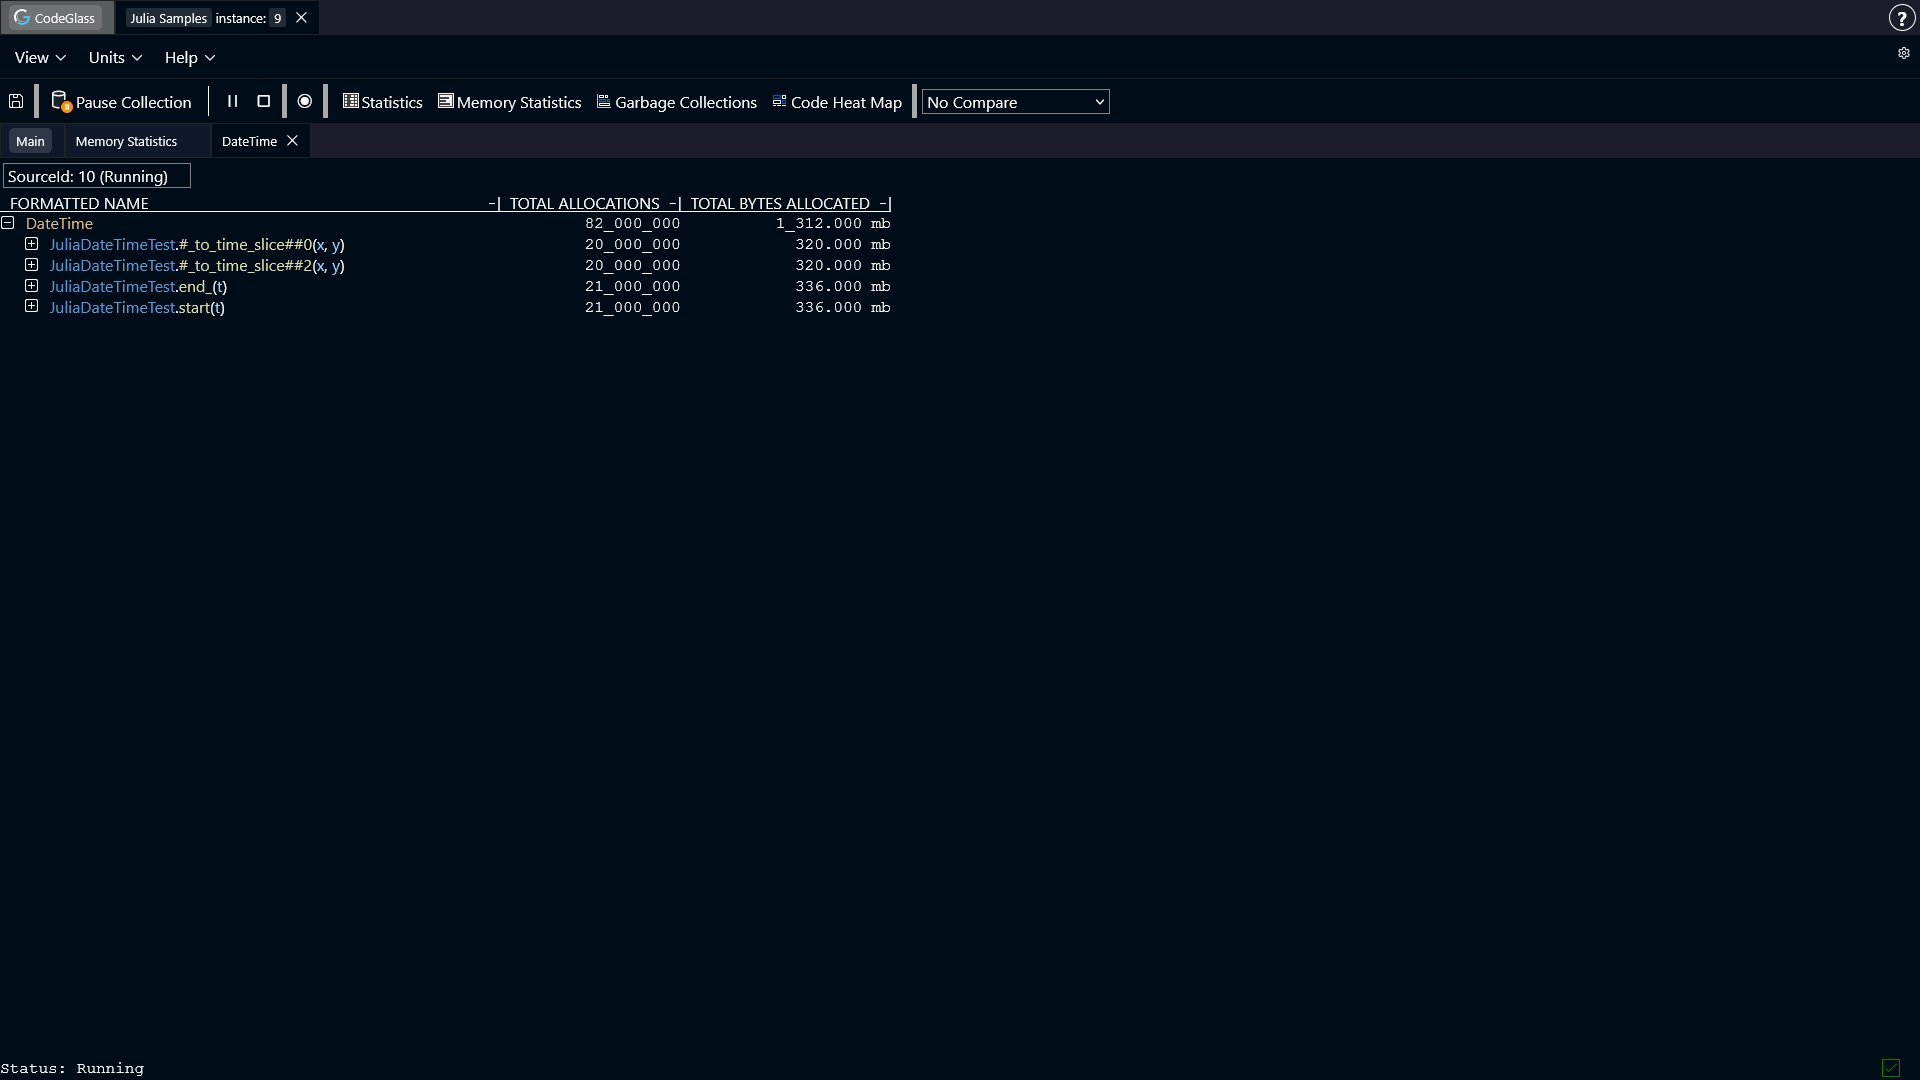Collapse the DateTime tree node
This screenshot has height=1080, width=1920.
coord(8,223)
